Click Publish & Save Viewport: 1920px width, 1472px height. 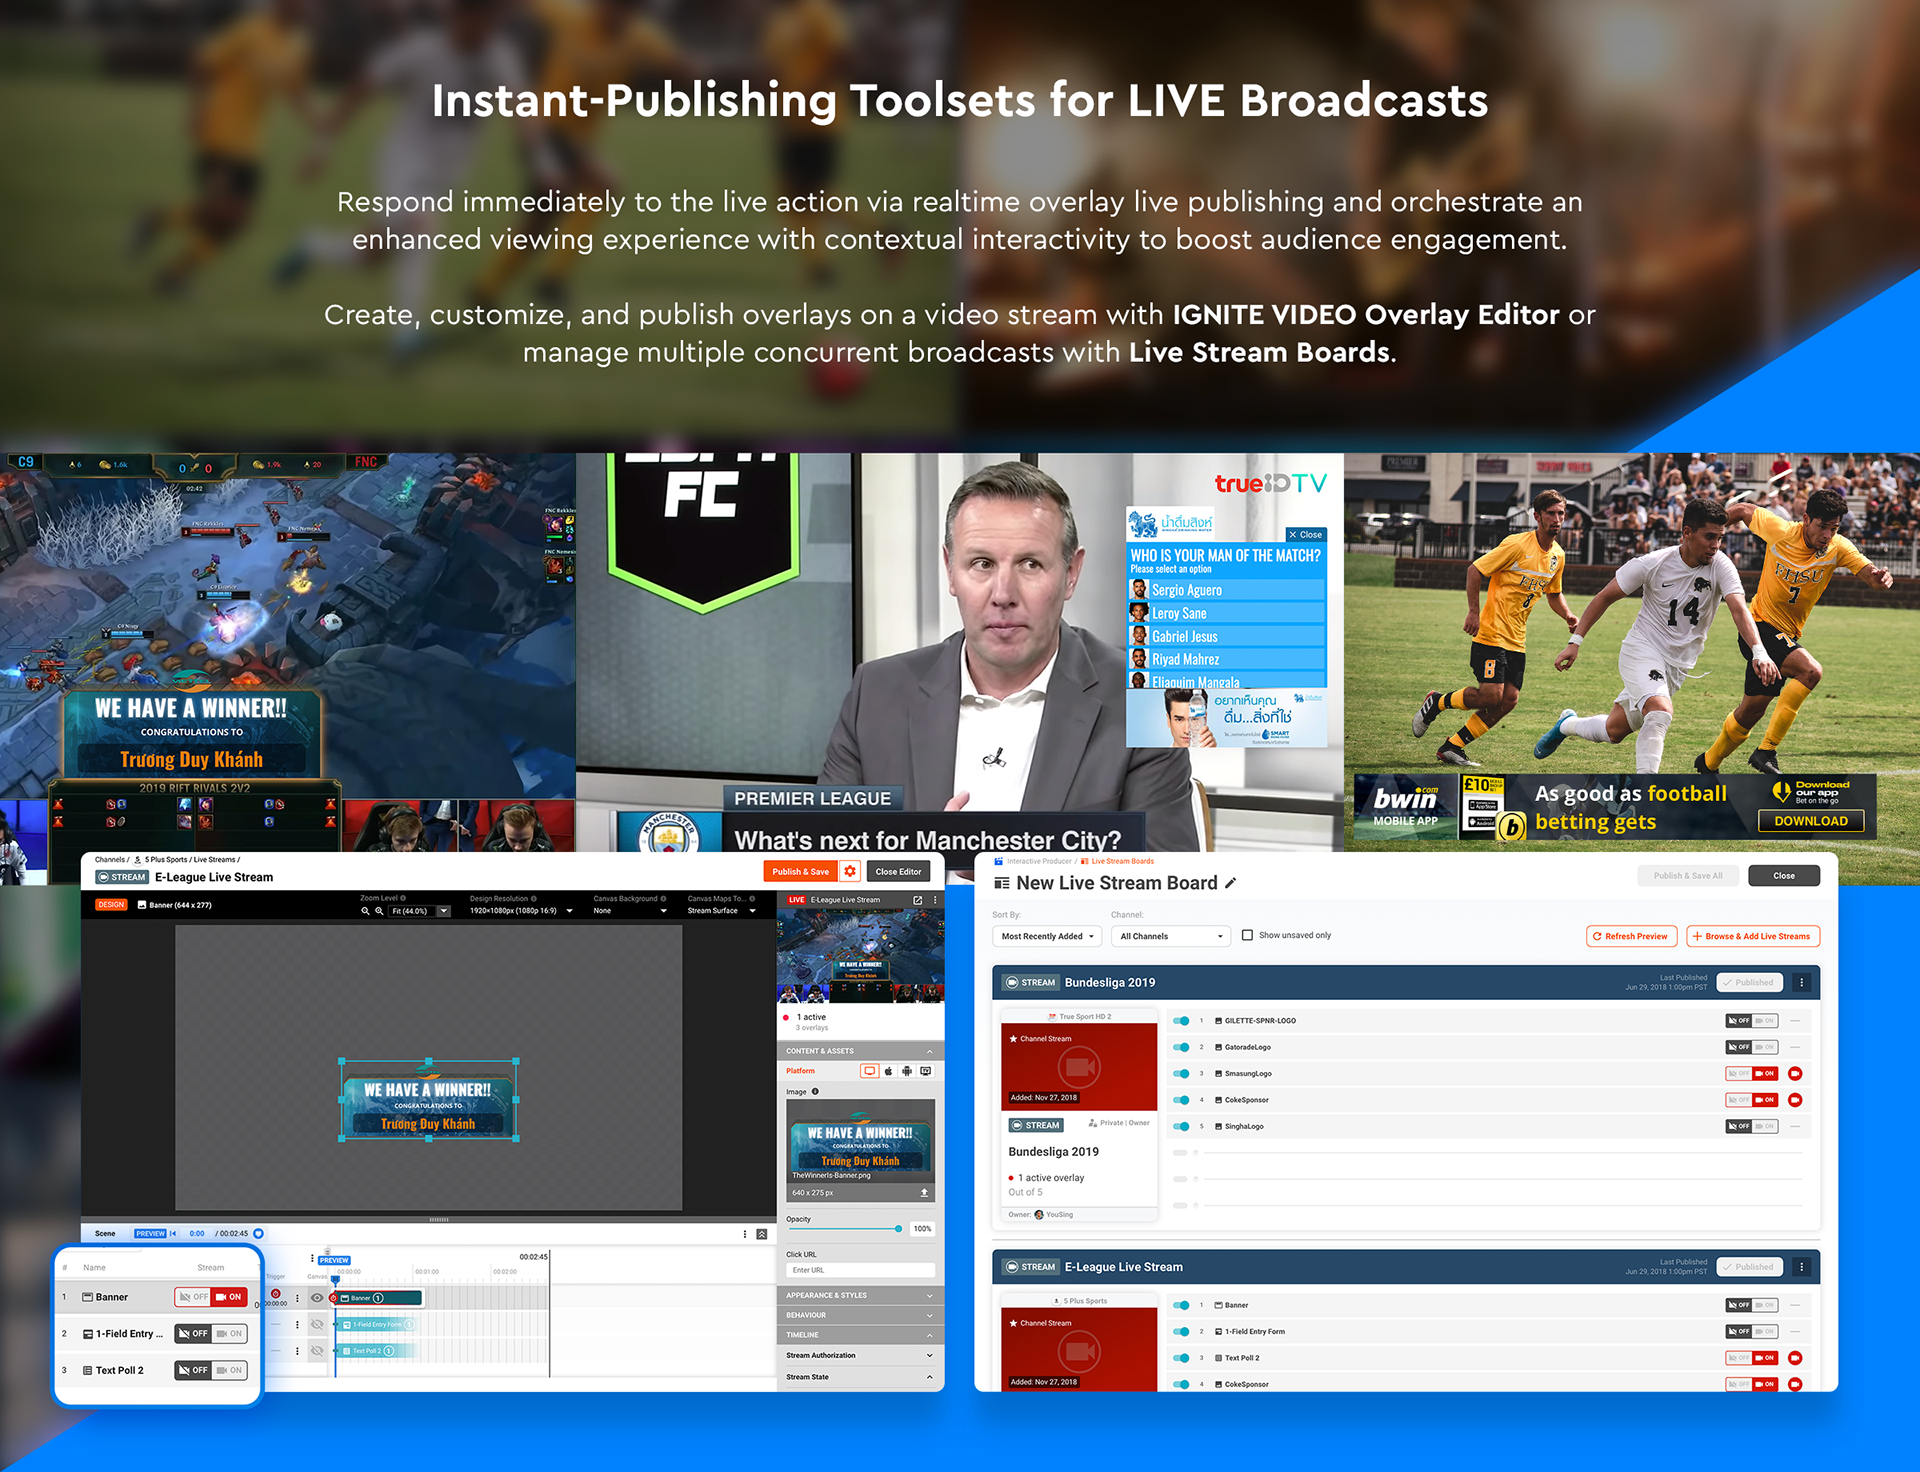pyautogui.click(x=801, y=871)
